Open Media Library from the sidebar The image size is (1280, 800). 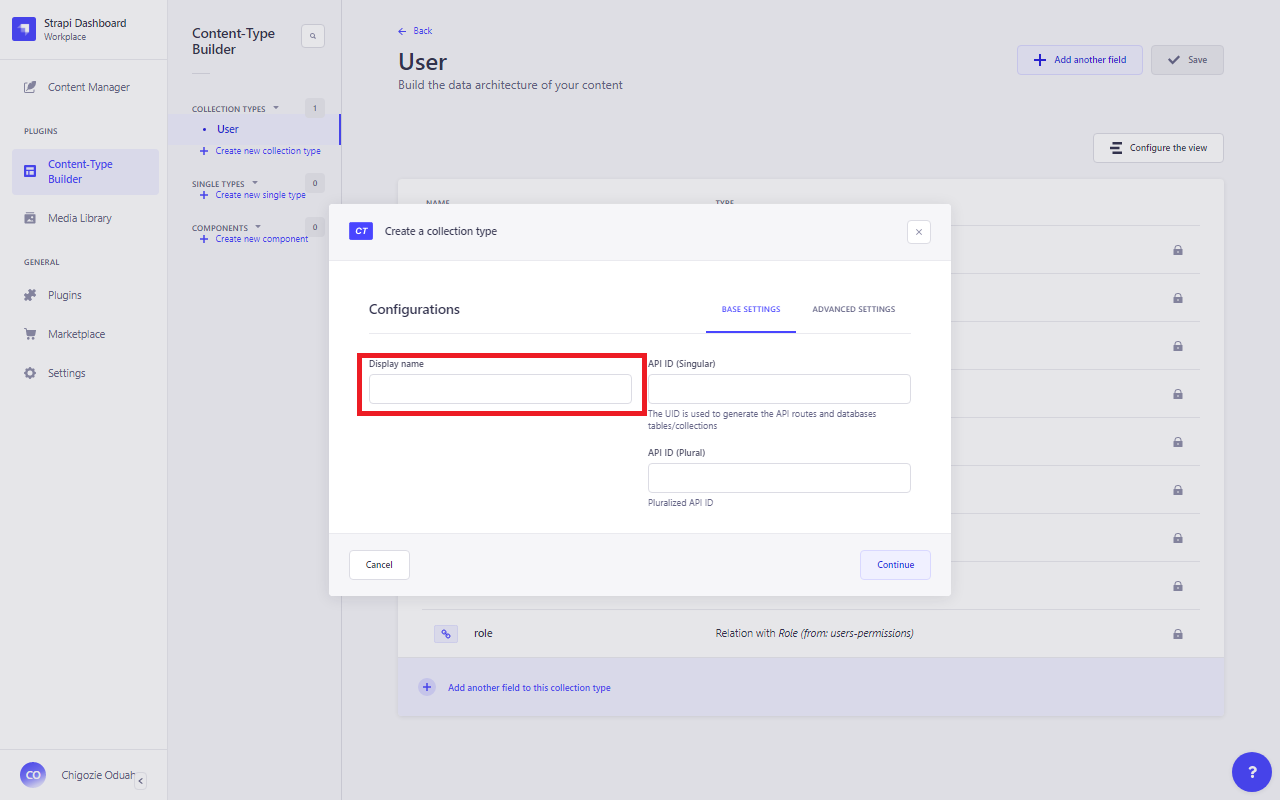[80, 218]
